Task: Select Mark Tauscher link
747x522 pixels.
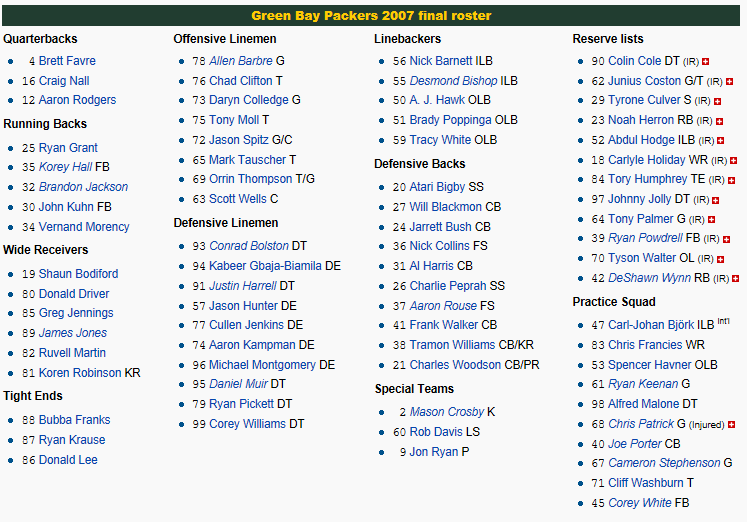Action: tap(247, 160)
